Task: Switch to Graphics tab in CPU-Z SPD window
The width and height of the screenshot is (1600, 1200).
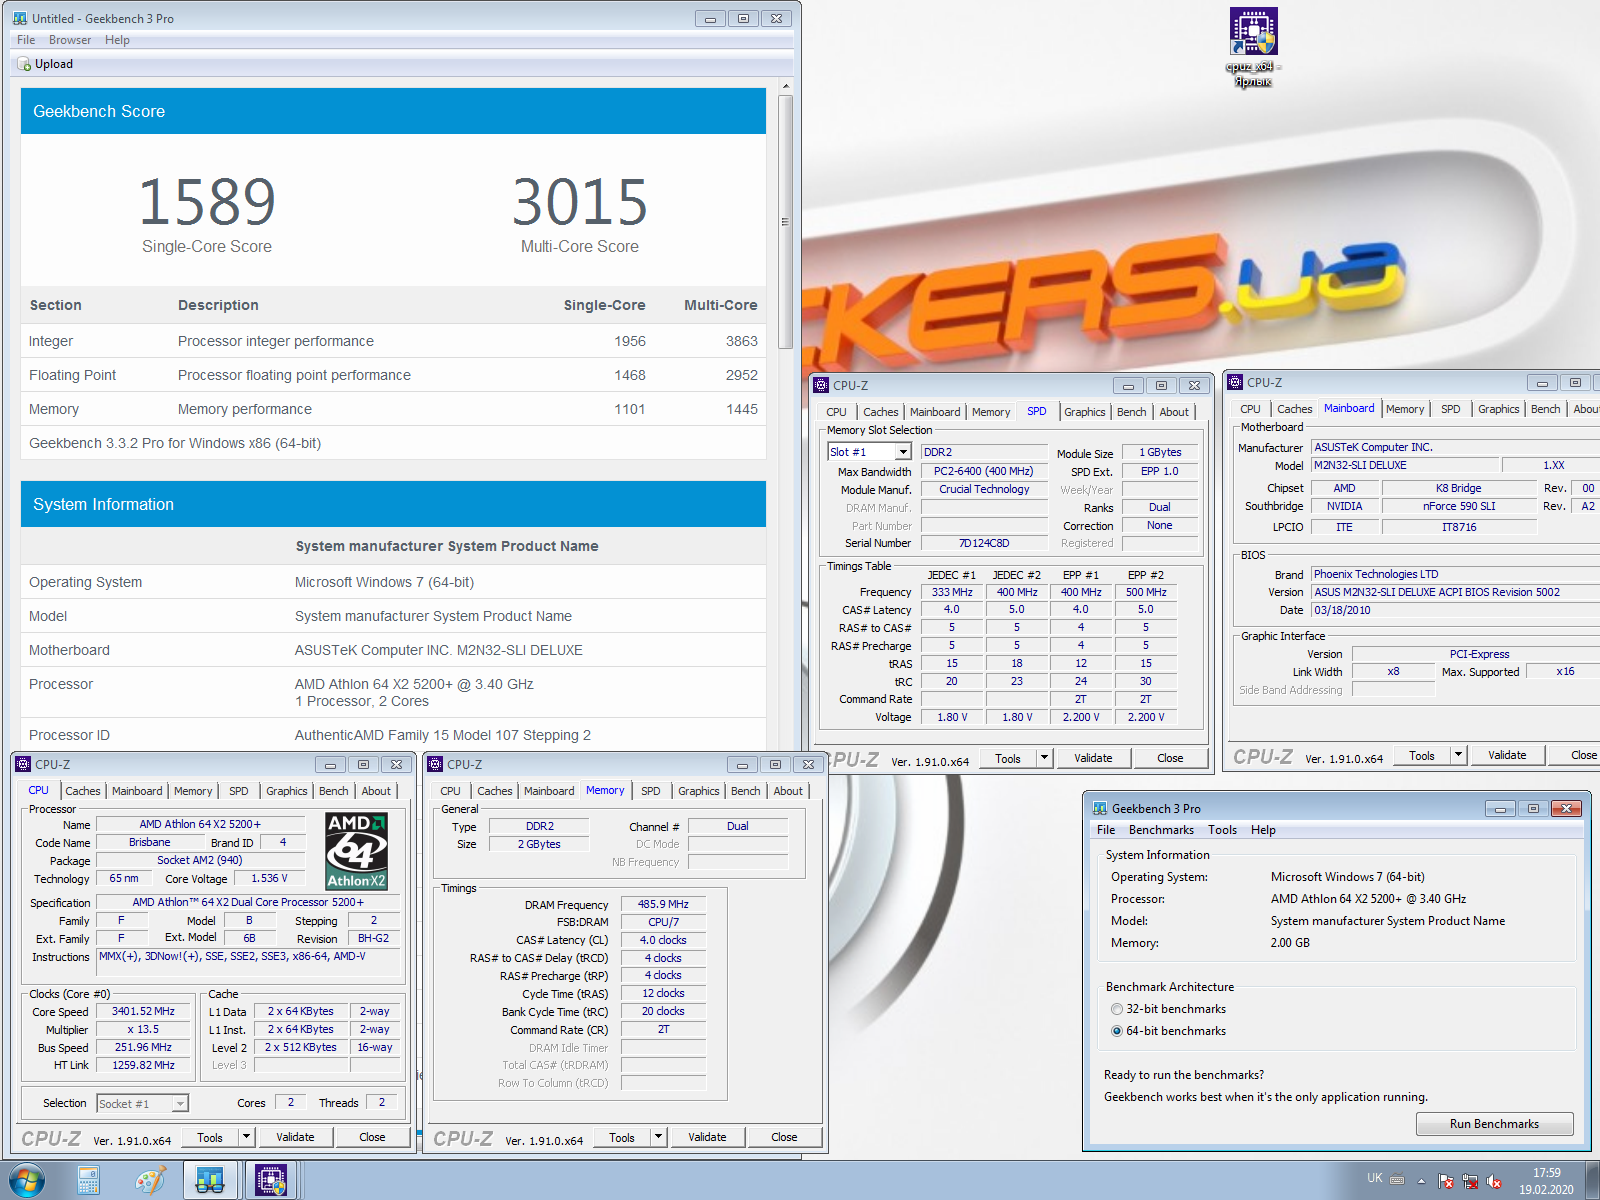Action: 1085,412
